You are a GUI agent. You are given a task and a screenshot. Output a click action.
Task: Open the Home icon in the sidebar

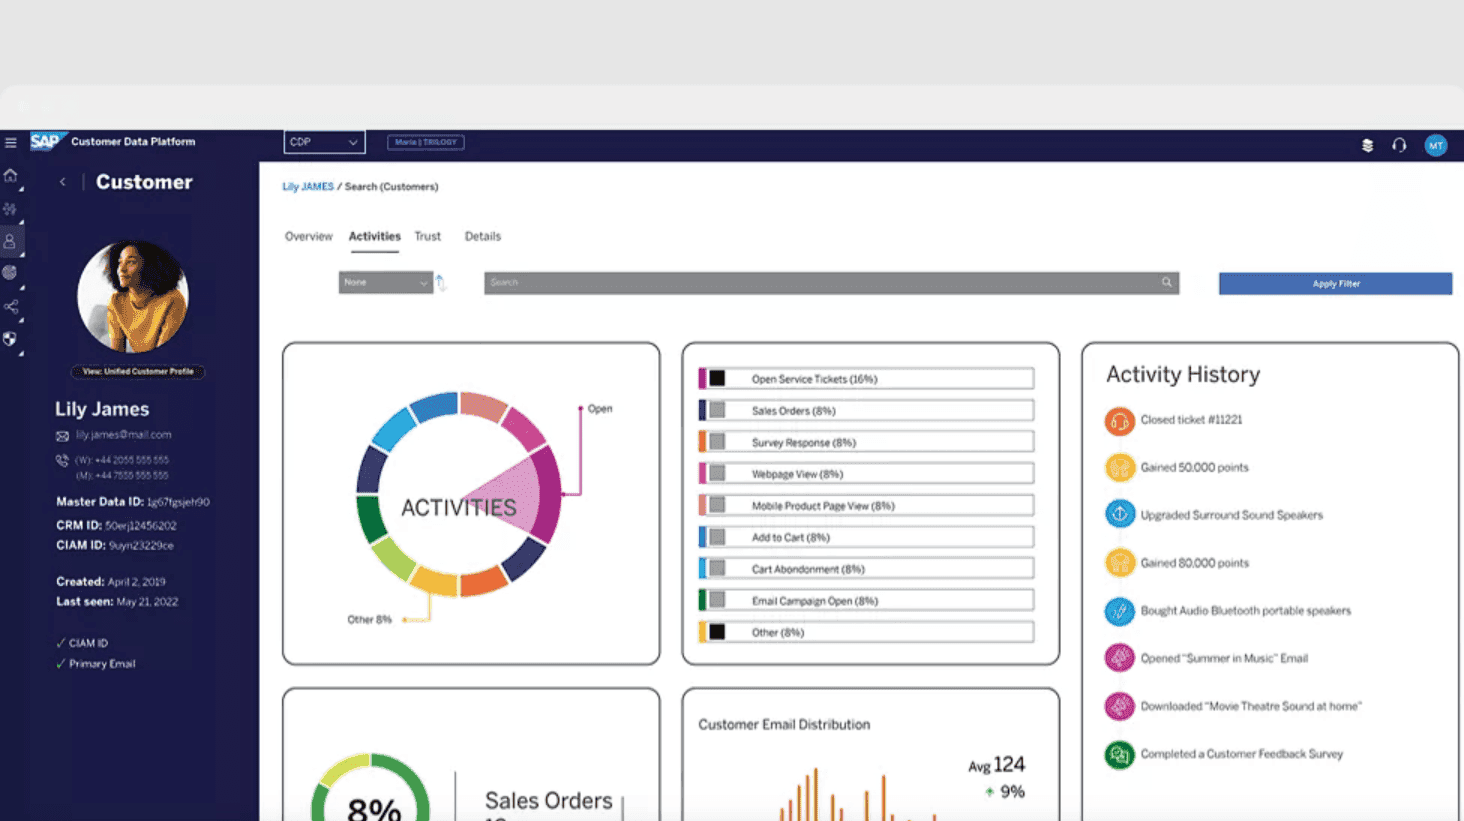pyautogui.click(x=10, y=175)
